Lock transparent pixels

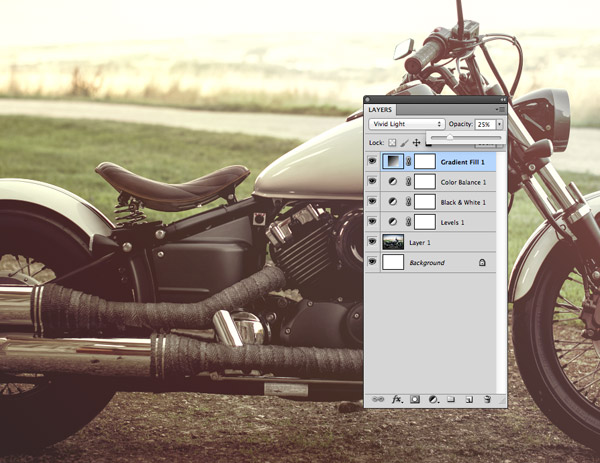pos(392,143)
